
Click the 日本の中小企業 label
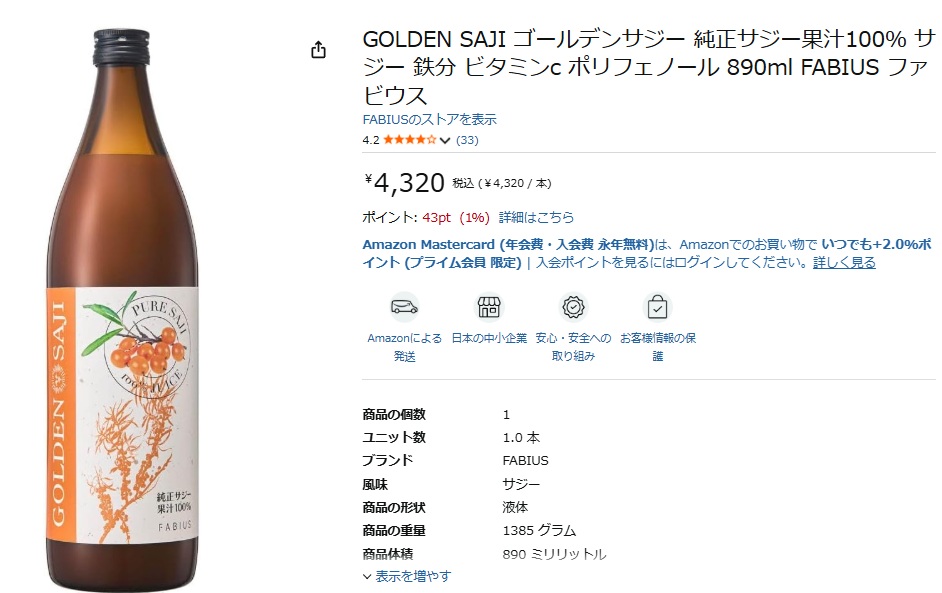coord(489,338)
